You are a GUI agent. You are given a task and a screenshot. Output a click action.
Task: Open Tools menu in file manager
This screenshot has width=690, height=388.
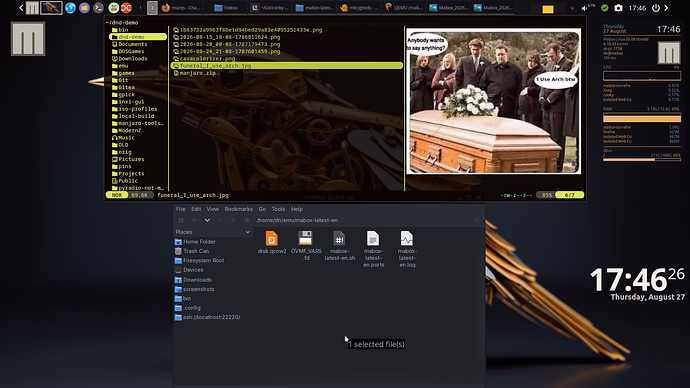point(278,209)
